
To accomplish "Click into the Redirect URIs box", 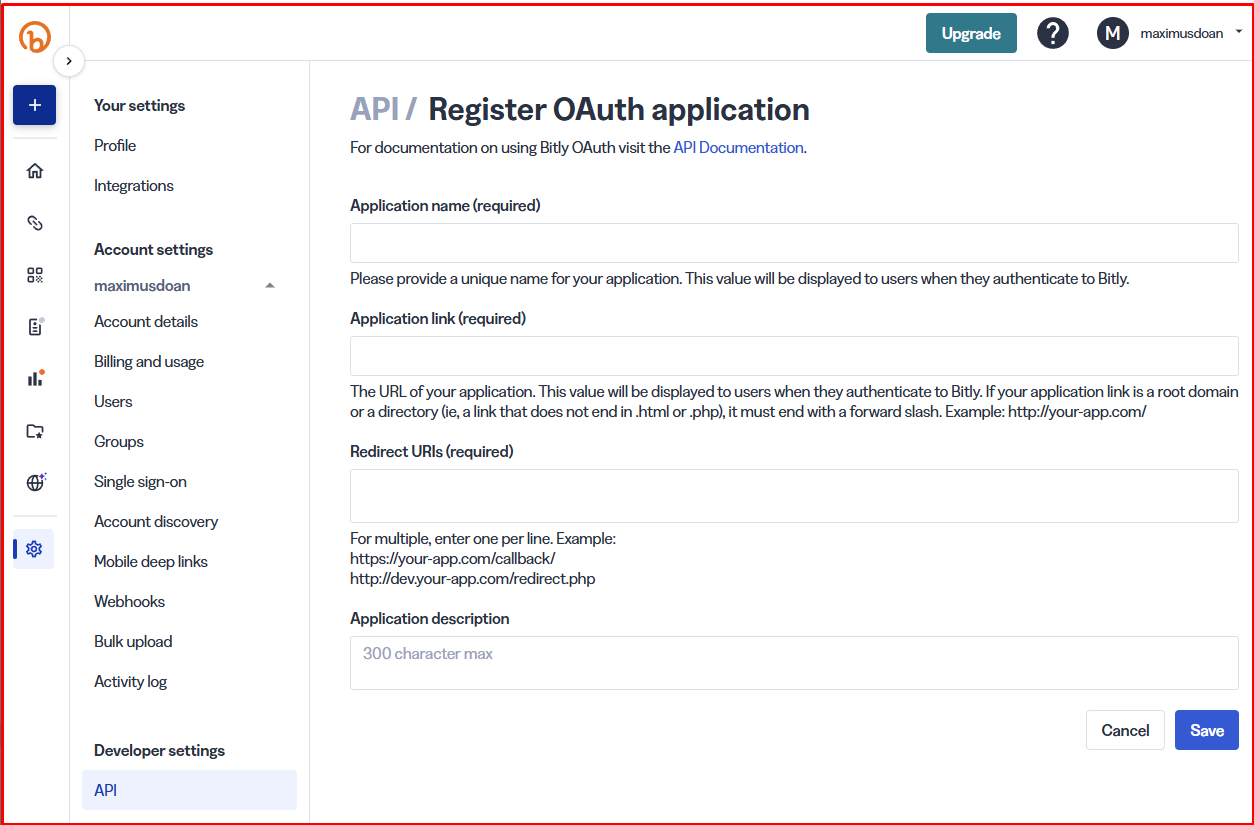I will pos(794,496).
